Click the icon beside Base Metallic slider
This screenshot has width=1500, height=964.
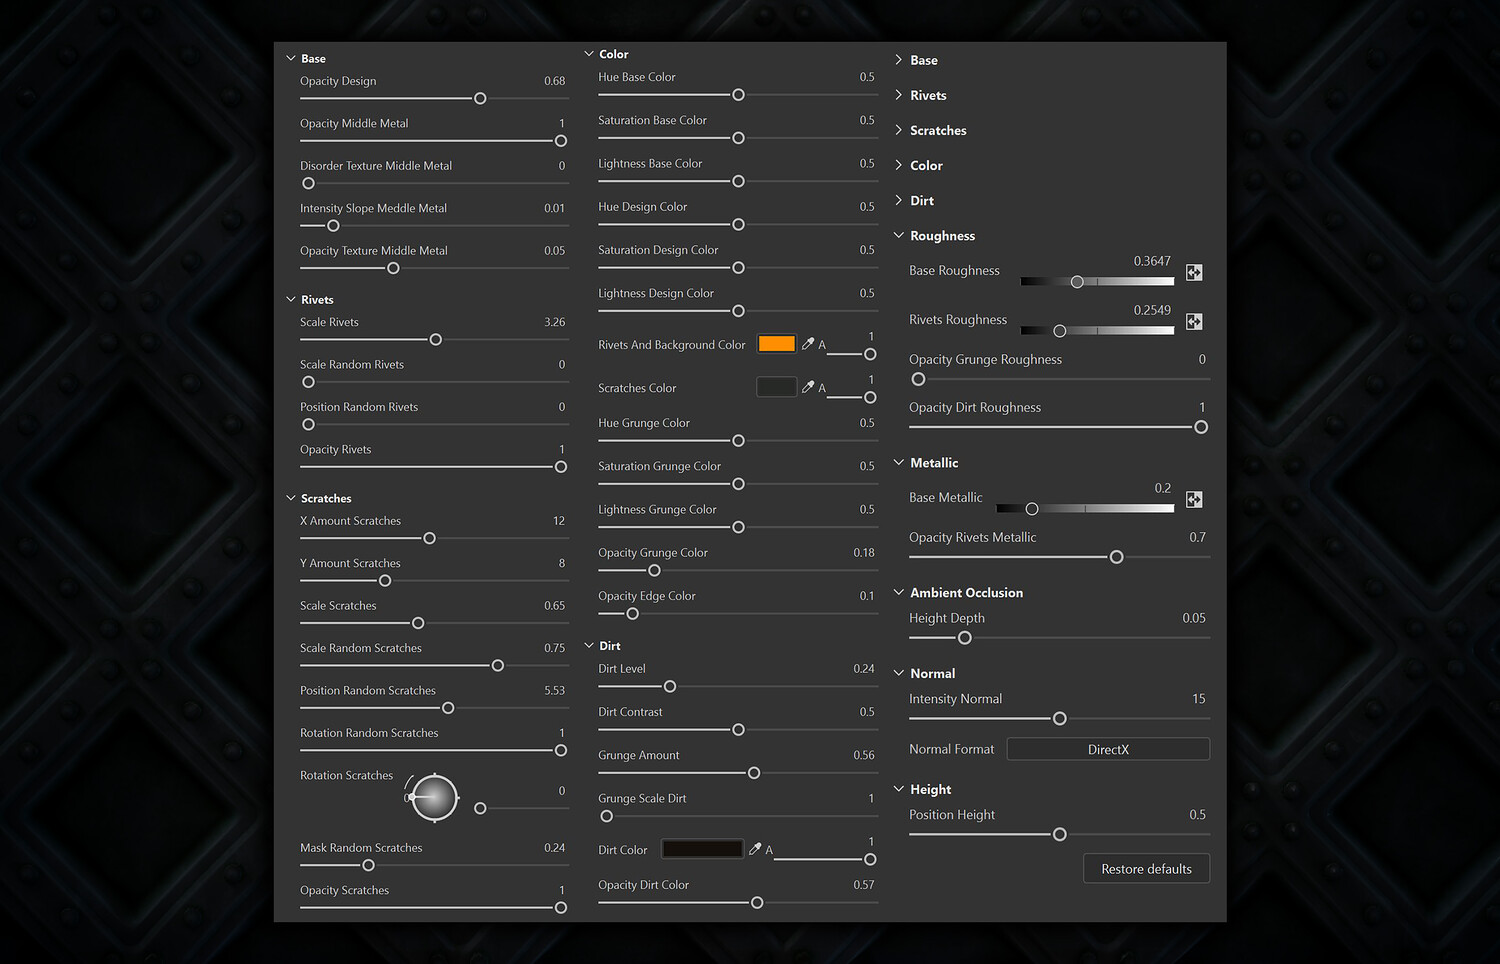[1194, 499]
